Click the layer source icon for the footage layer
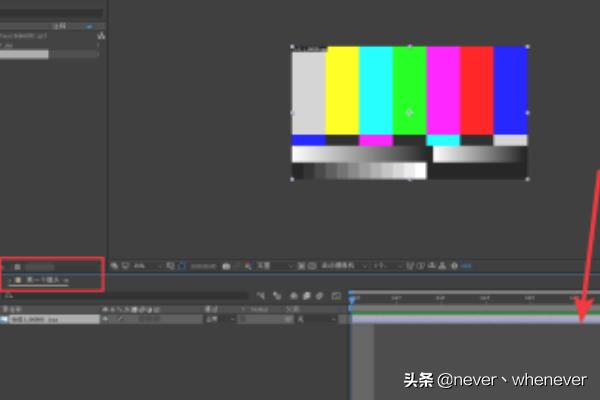 point(5,319)
